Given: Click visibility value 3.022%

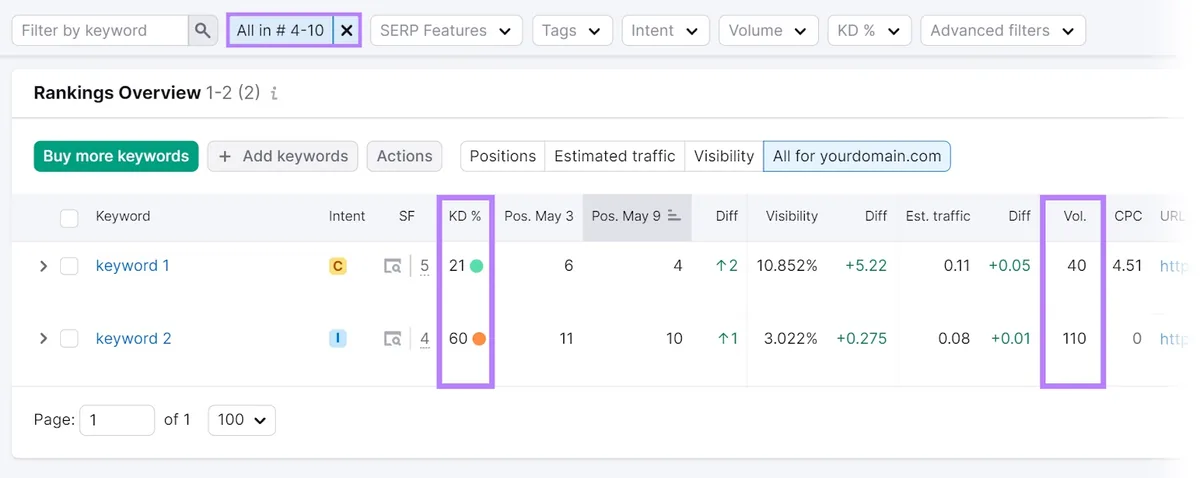Looking at the screenshot, I should (x=791, y=339).
